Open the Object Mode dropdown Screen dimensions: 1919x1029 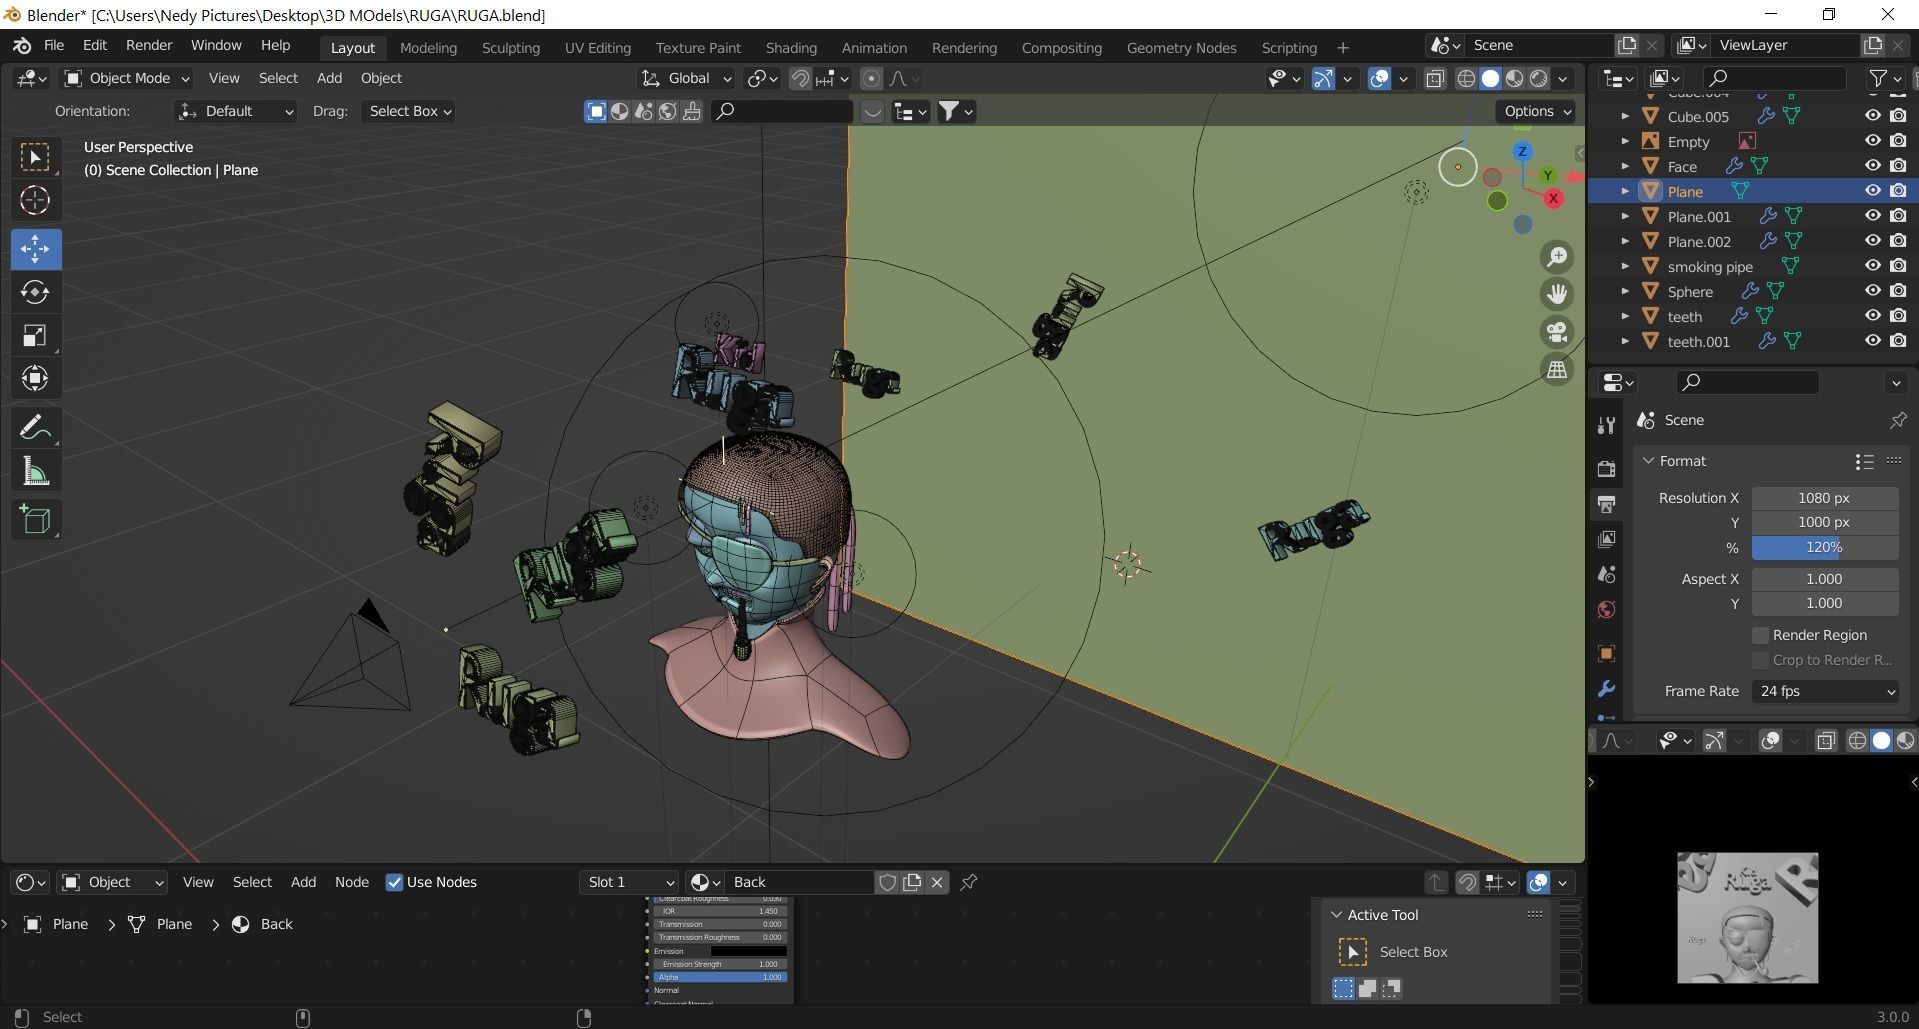pyautogui.click(x=126, y=78)
